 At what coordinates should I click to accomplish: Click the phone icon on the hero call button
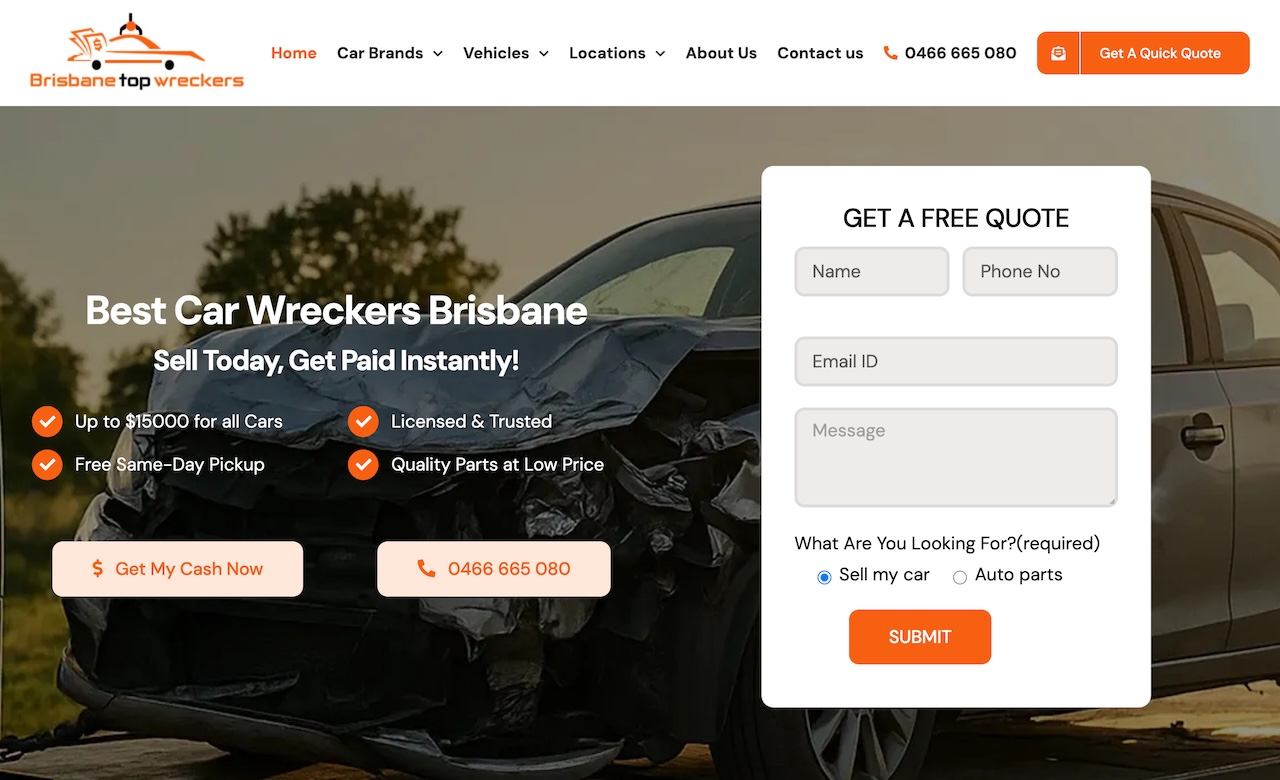(x=426, y=569)
